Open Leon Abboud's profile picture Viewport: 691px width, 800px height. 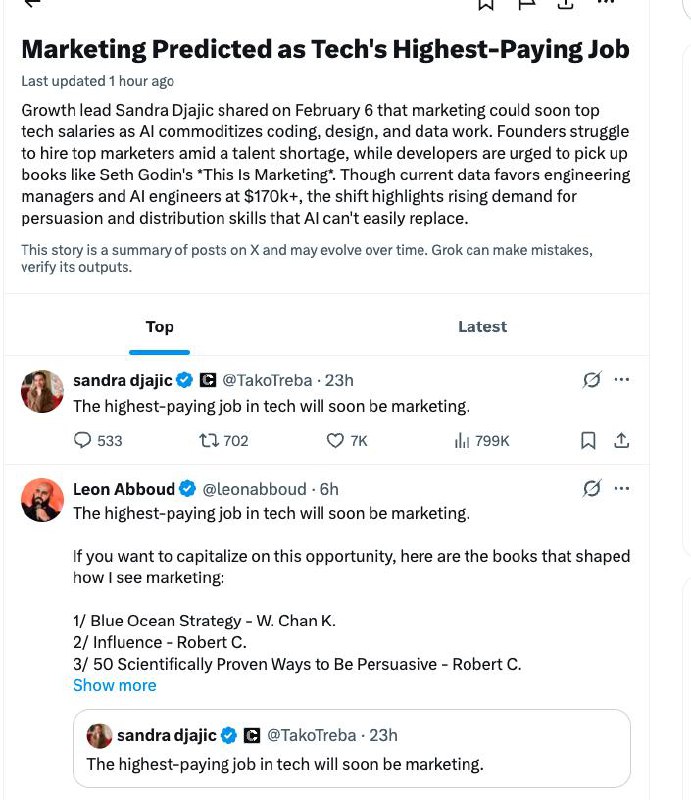pyautogui.click(x=42, y=500)
